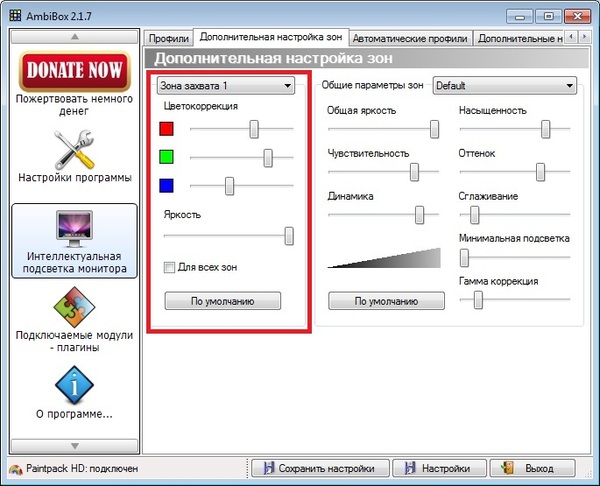
Task: Click the blue color correction swatch
Action: 166,186
